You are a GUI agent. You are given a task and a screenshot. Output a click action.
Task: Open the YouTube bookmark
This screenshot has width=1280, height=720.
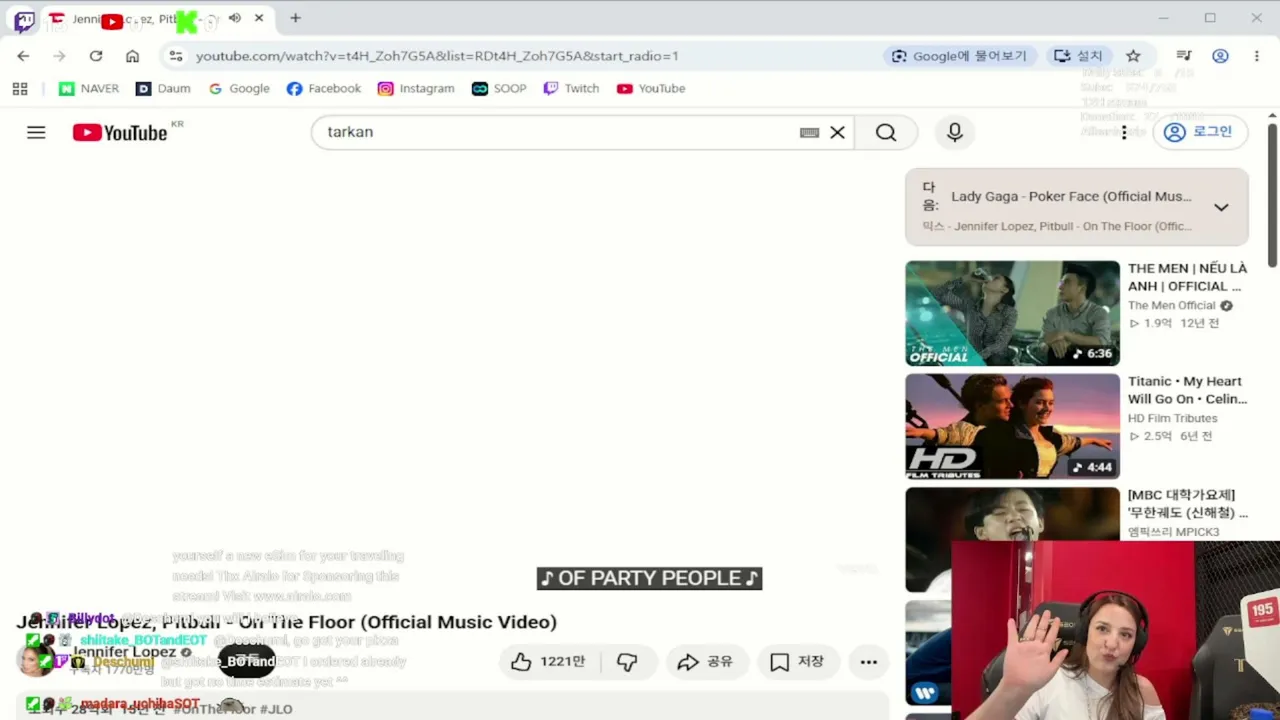tap(651, 89)
